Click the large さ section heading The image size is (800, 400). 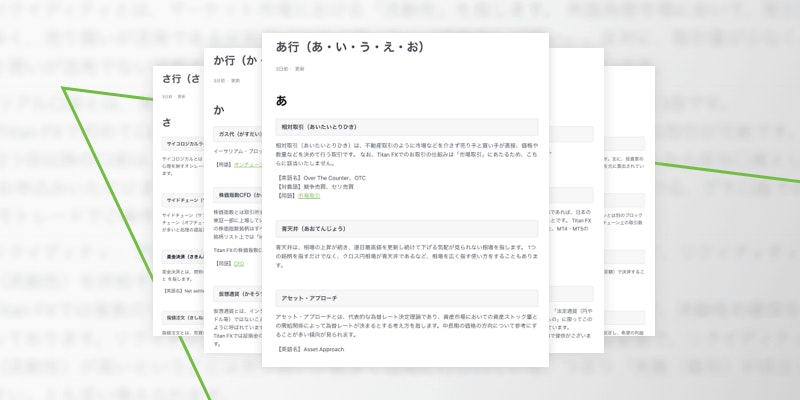tap(167, 122)
